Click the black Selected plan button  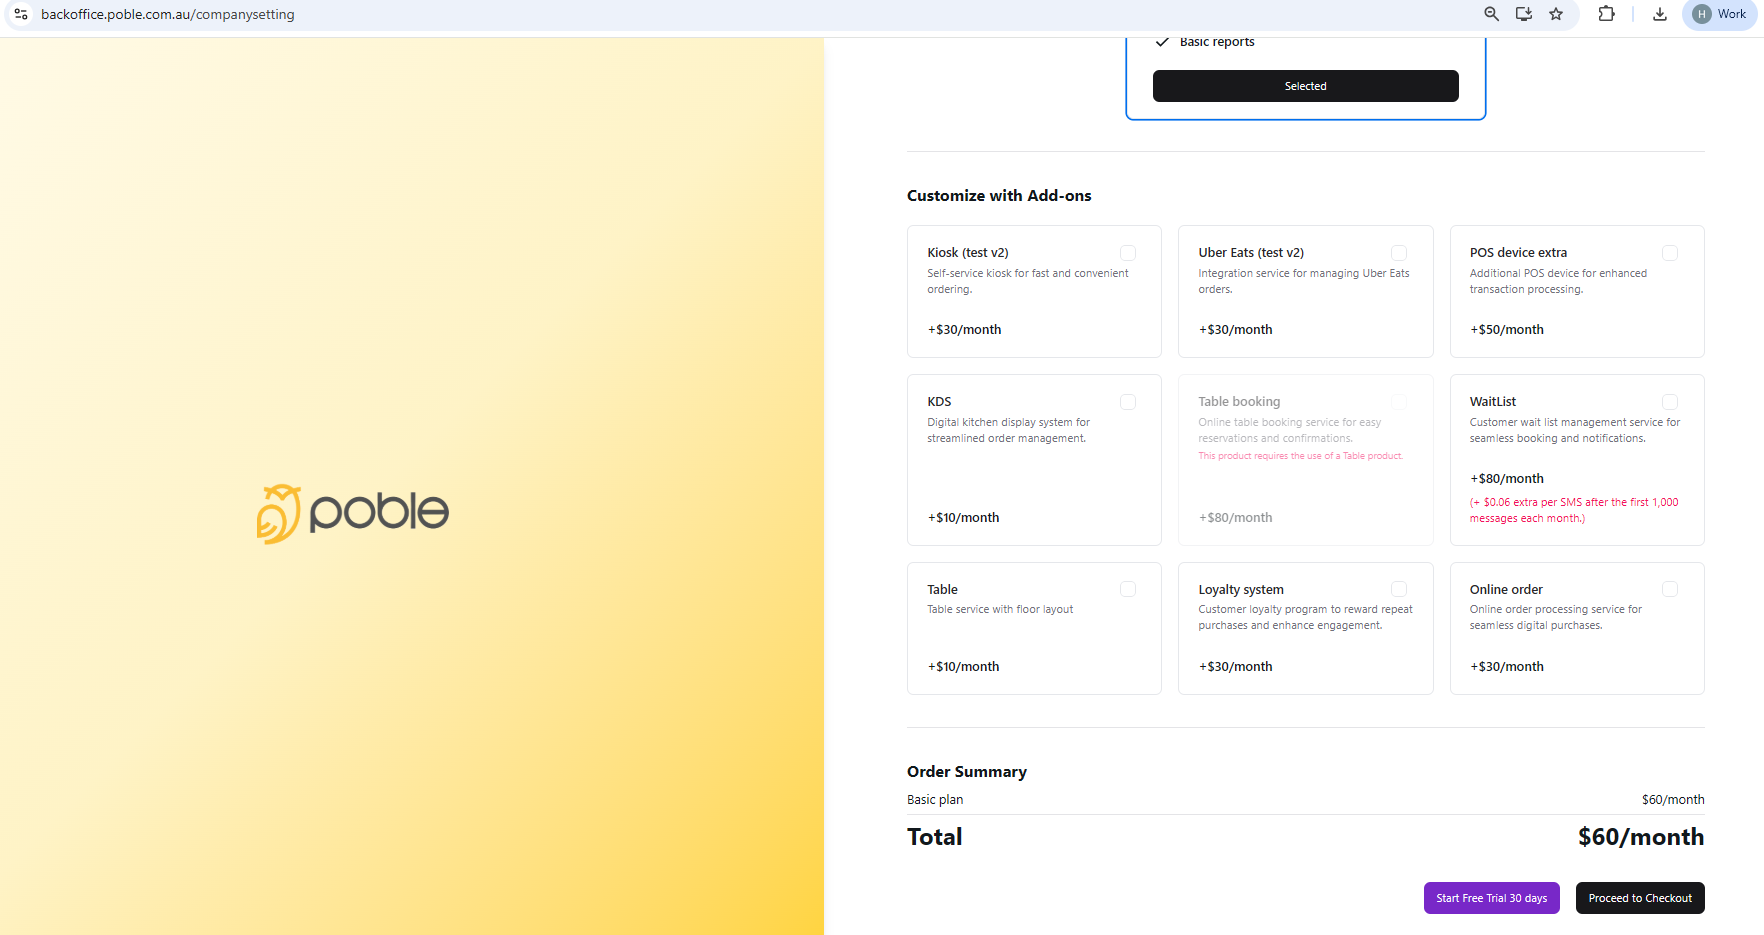click(x=1305, y=86)
